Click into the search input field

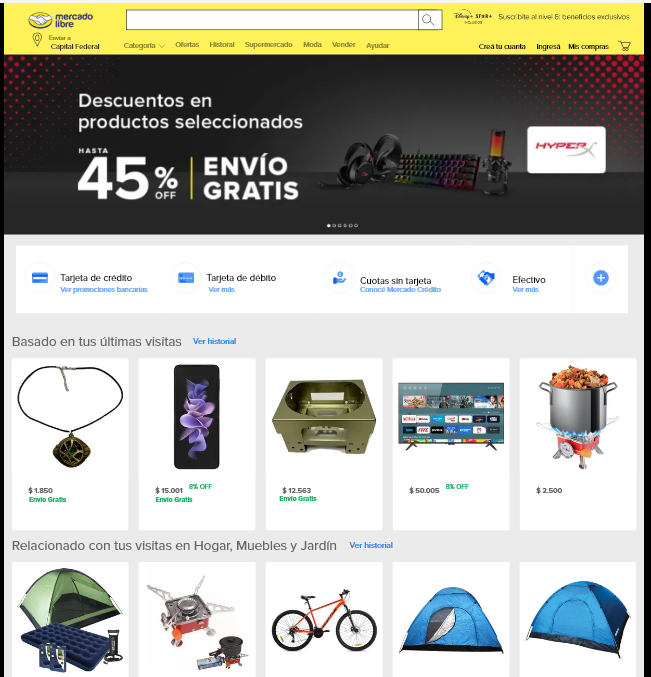click(272, 20)
